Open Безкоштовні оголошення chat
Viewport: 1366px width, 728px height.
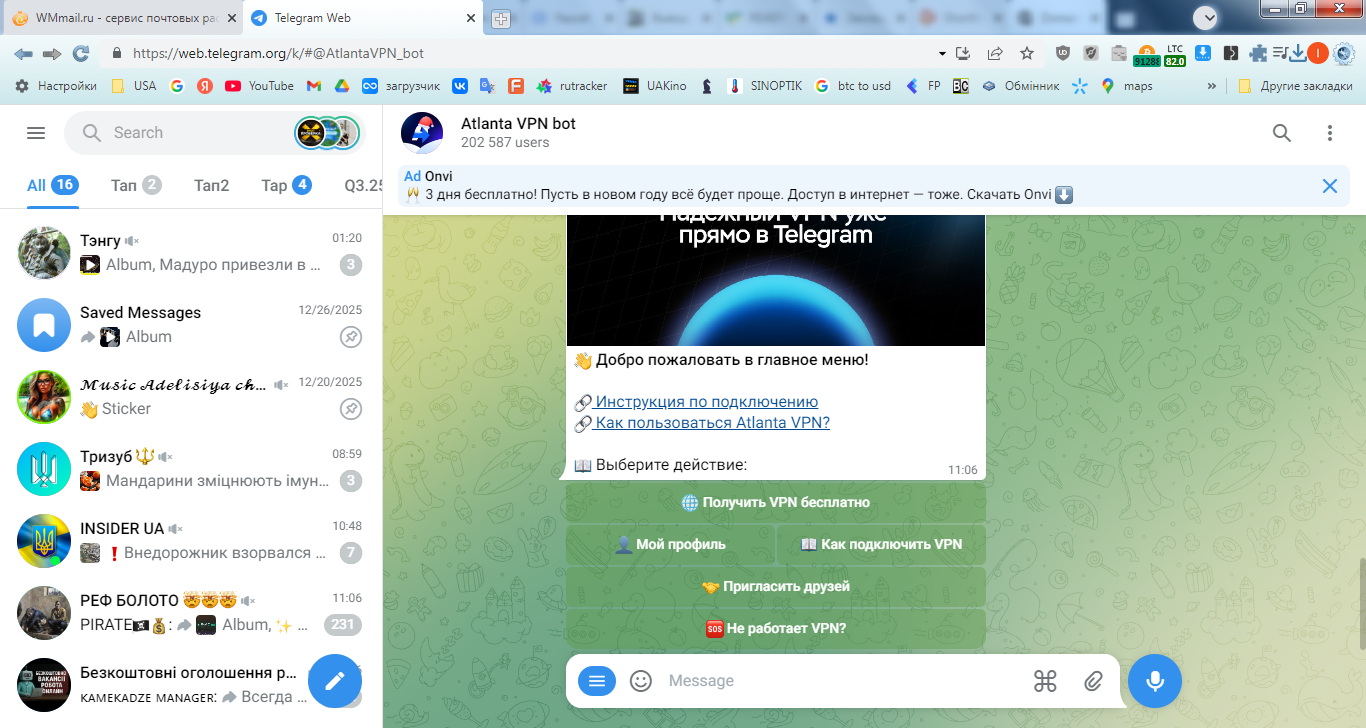[x=191, y=684]
